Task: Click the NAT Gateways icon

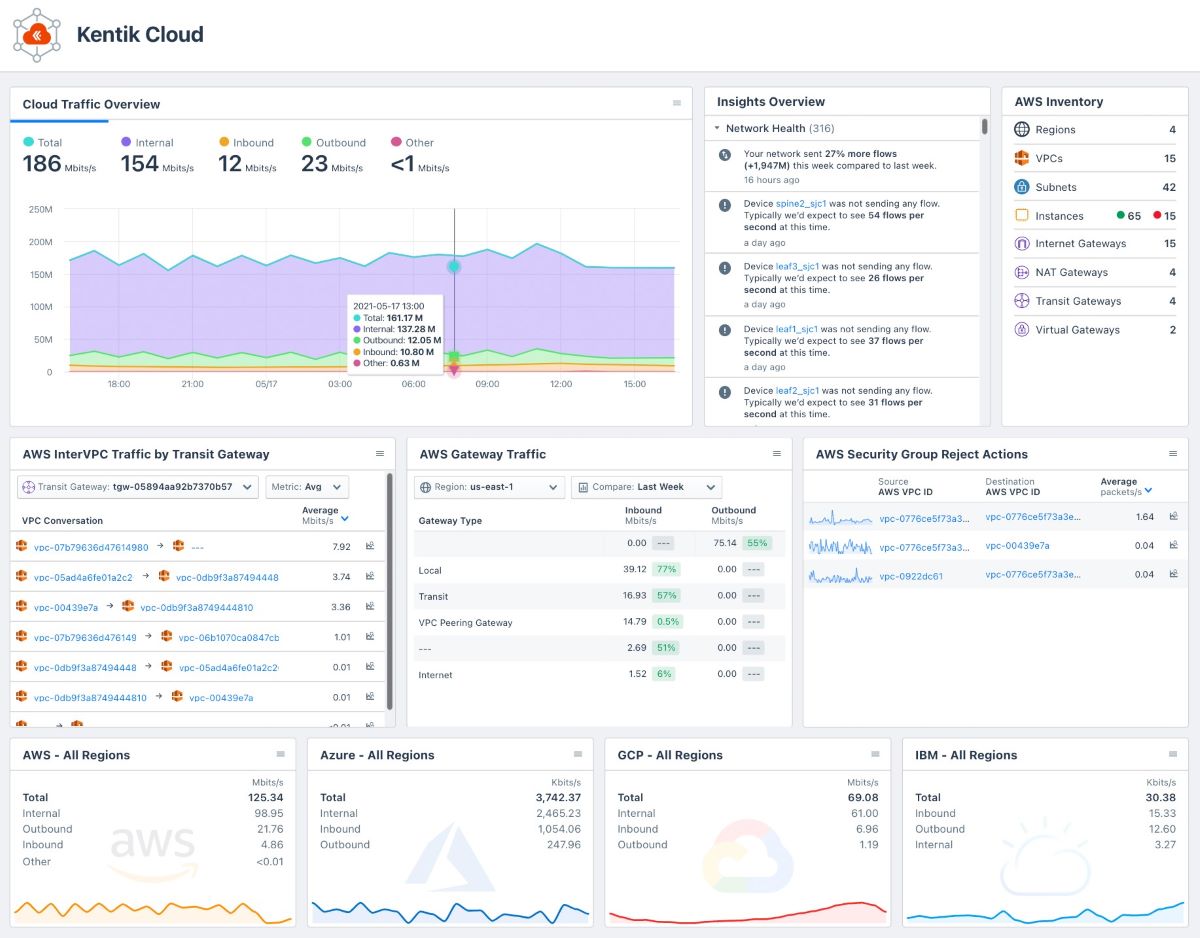Action: point(1022,272)
